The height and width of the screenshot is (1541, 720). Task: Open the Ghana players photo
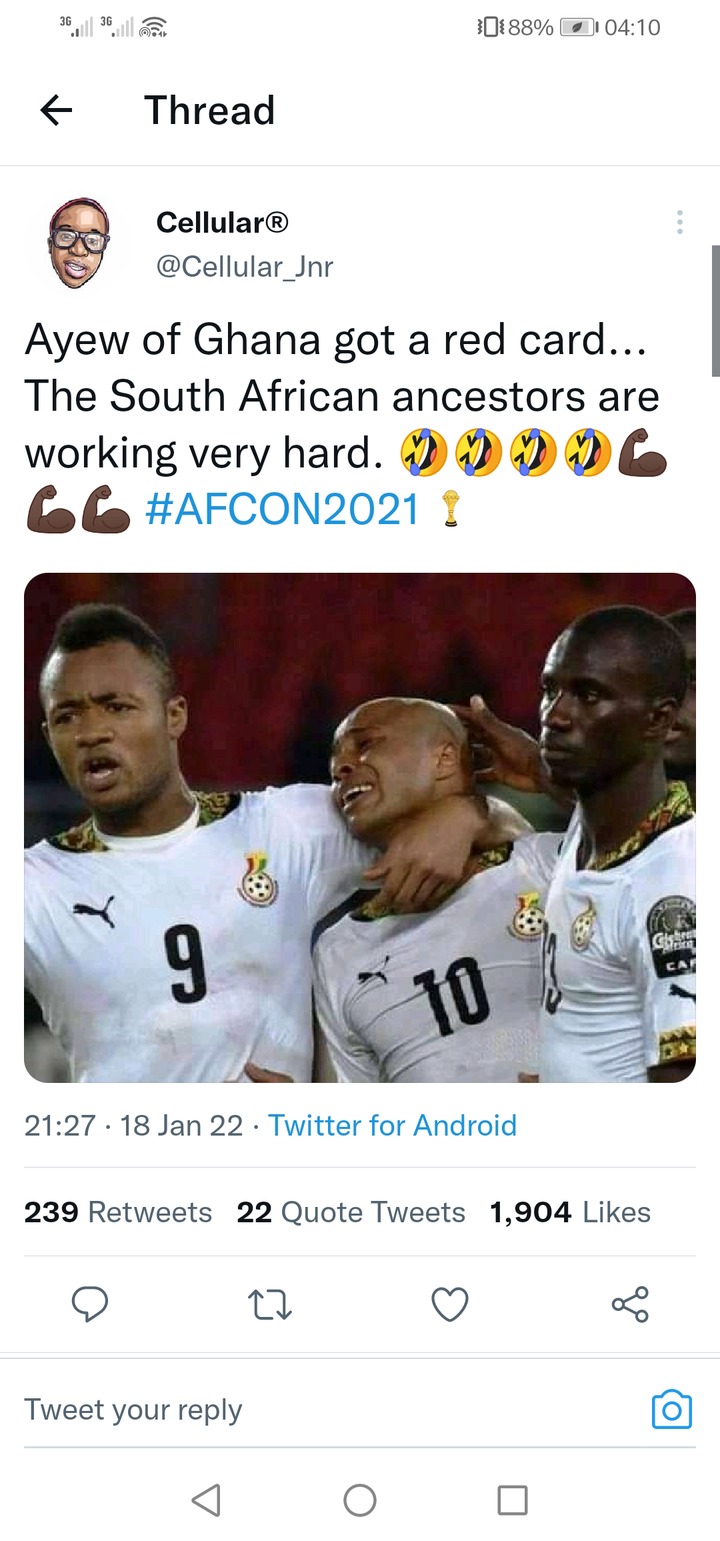point(360,828)
